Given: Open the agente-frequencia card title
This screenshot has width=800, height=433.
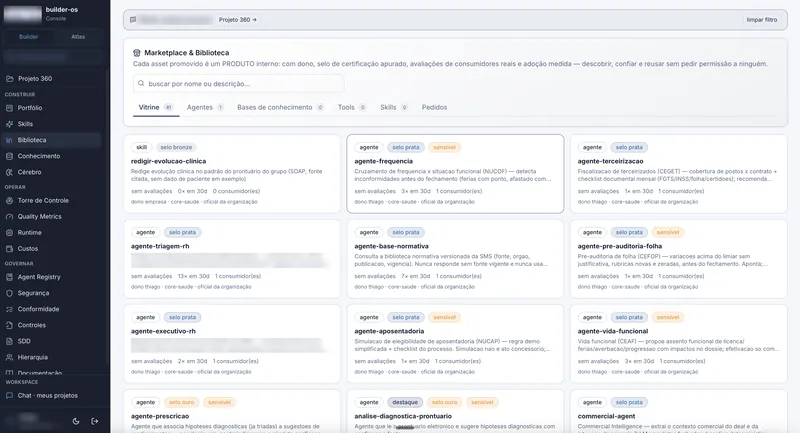Looking at the screenshot, I should tap(383, 161).
